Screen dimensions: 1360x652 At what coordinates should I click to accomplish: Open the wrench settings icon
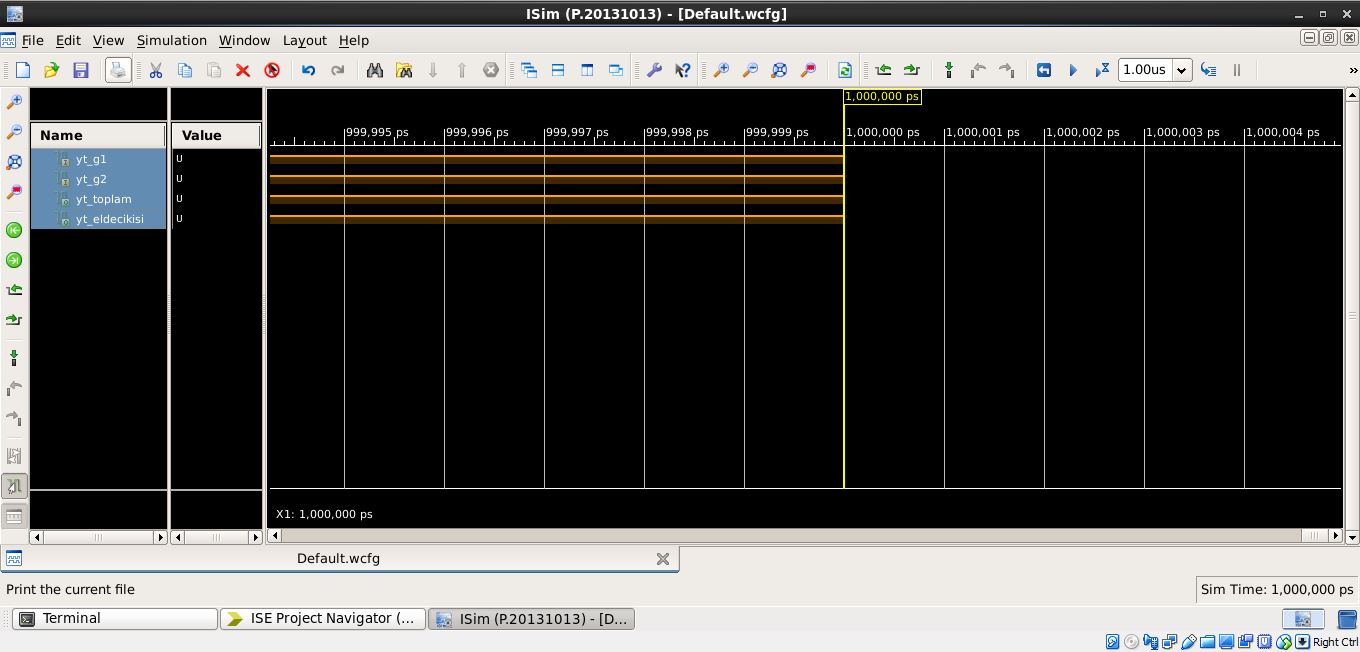click(654, 70)
